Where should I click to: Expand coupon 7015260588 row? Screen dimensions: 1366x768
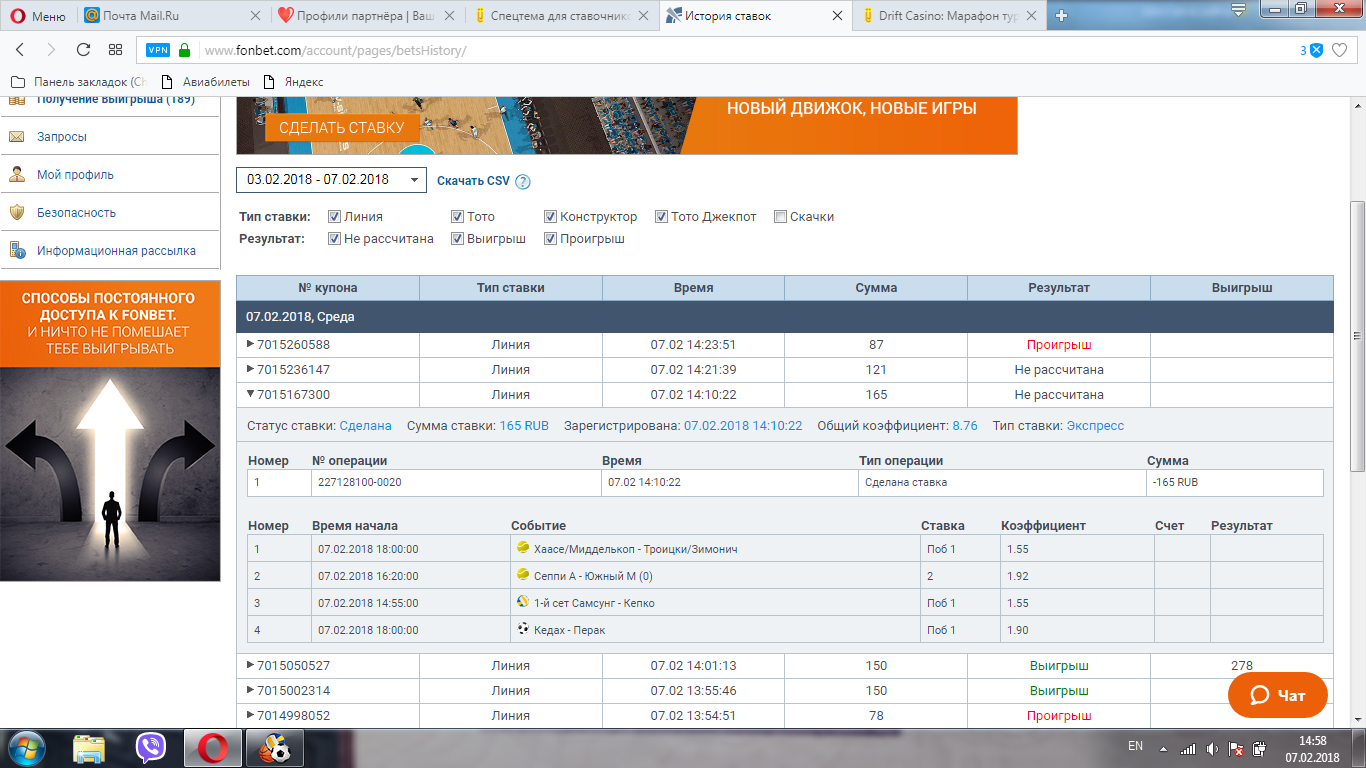point(250,344)
